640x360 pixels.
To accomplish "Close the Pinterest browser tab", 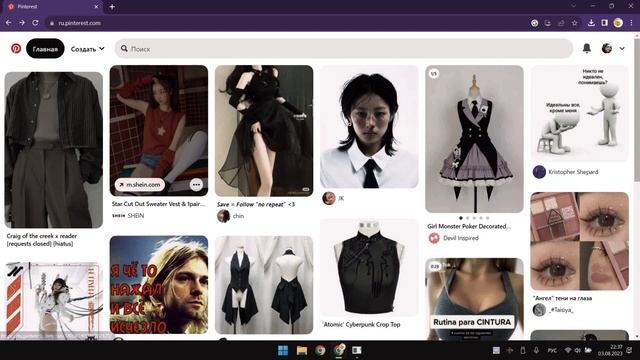I will [x=96, y=7].
